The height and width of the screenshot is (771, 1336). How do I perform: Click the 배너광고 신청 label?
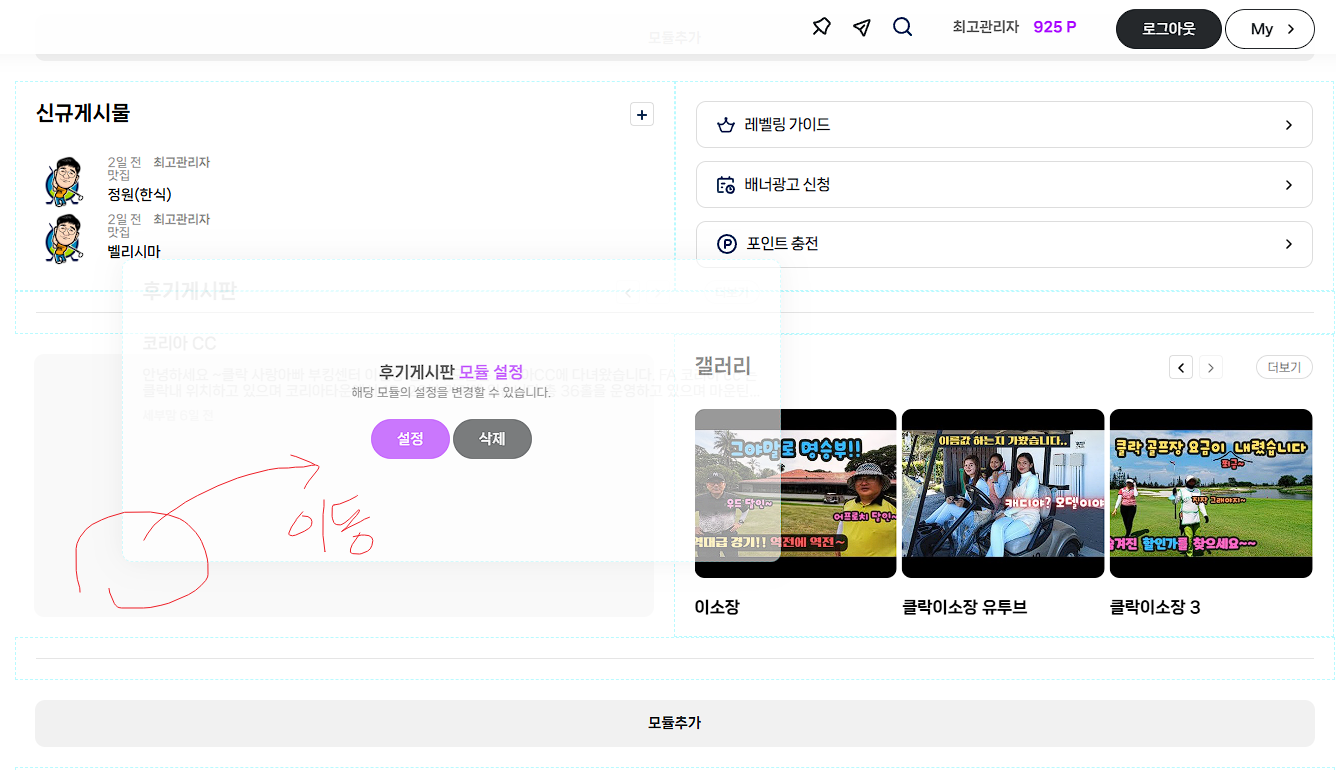click(788, 185)
